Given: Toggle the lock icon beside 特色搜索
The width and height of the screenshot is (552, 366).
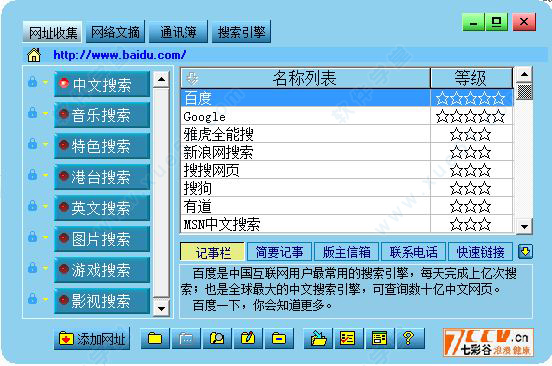Looking at the screenshot, I should tap(32, 144).
